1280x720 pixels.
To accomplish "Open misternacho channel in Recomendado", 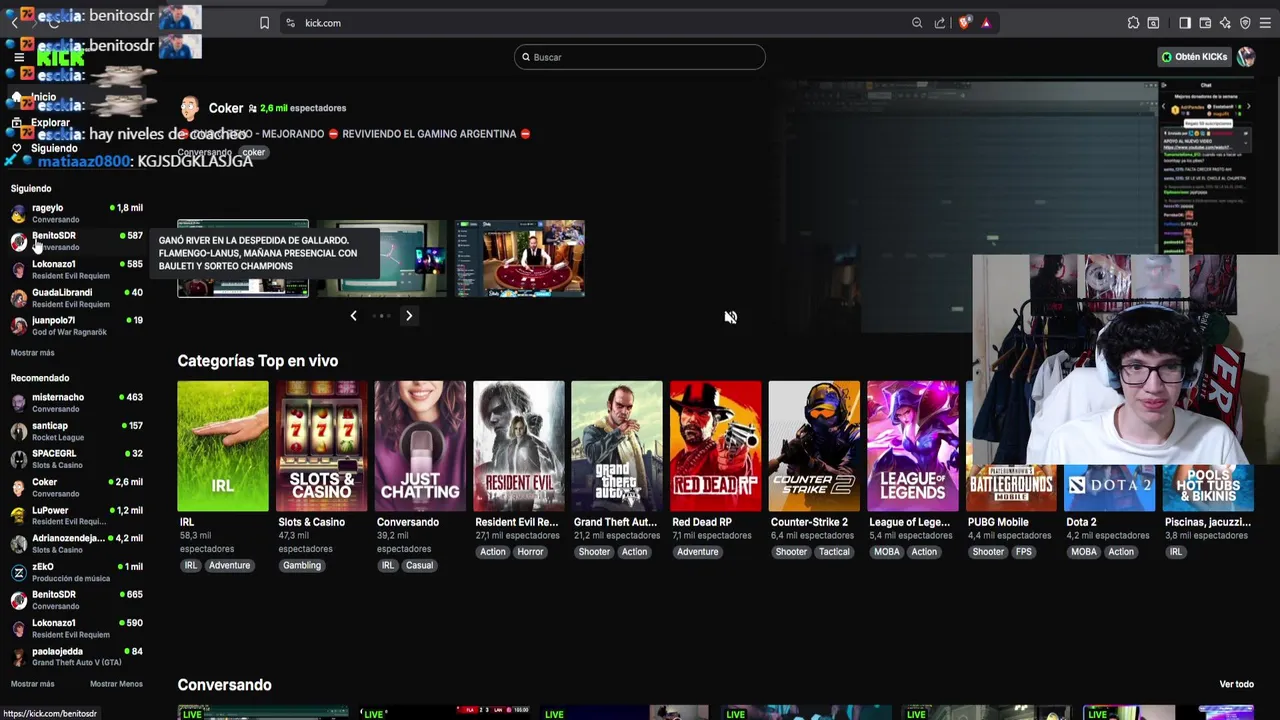I will coord(76,403).
